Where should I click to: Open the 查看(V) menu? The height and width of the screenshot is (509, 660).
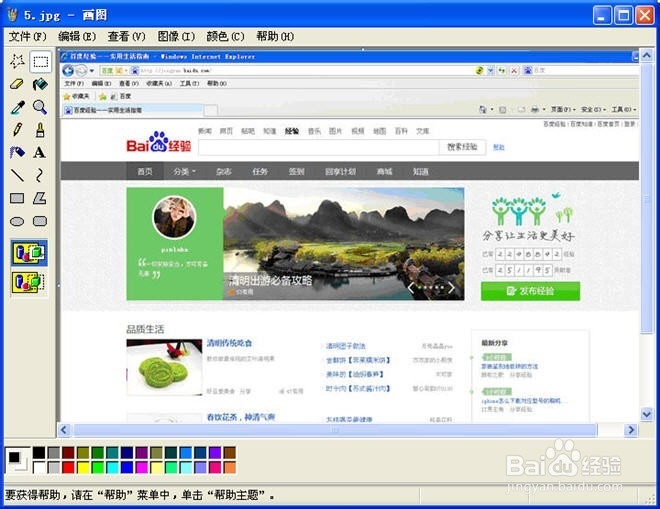pos(126,37)
